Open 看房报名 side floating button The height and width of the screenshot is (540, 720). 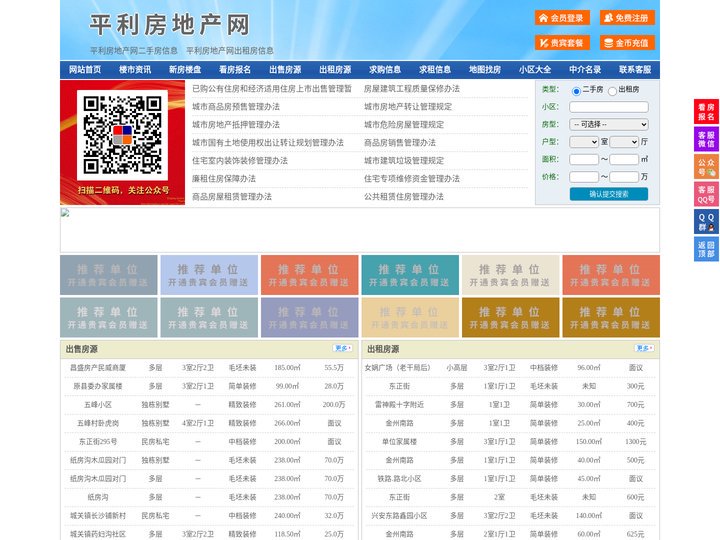pyautogui.click(x=706, y=112)
